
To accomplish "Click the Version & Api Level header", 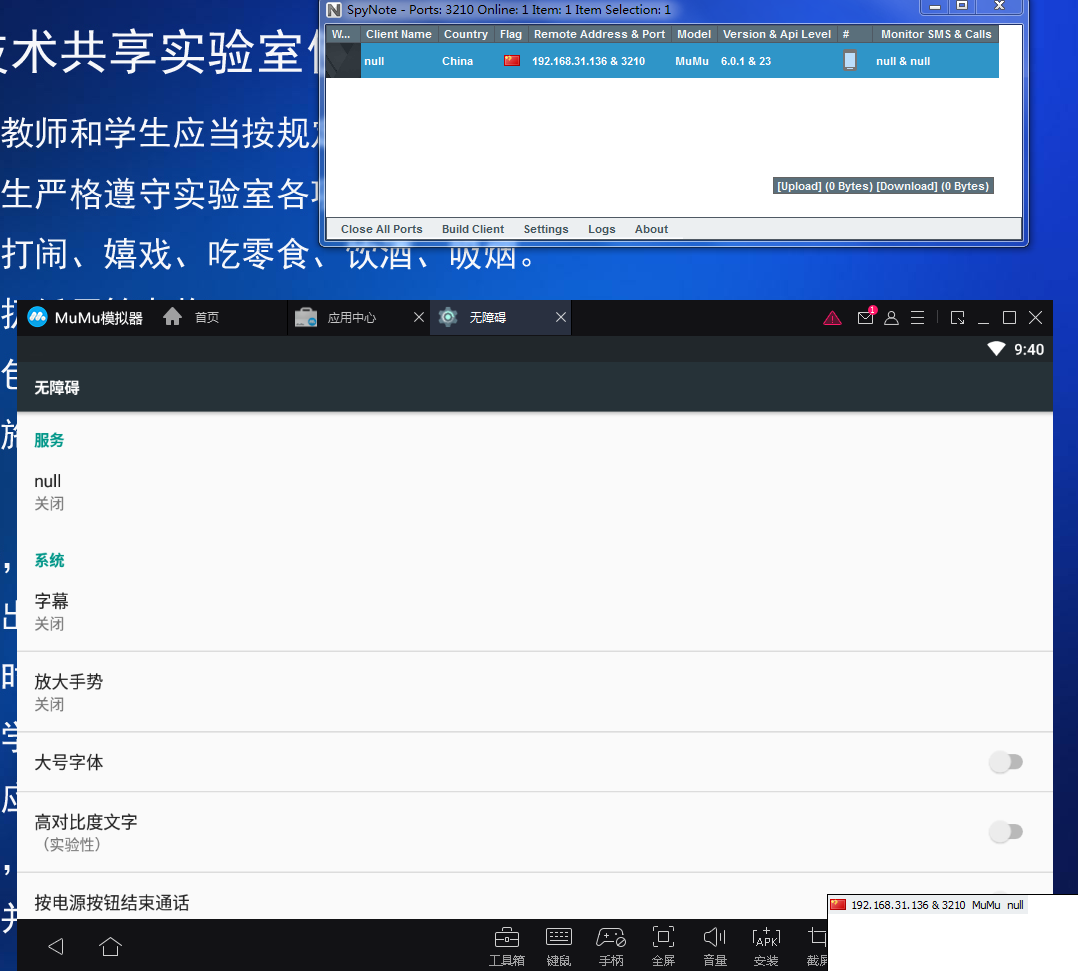I will coord(777,34).
